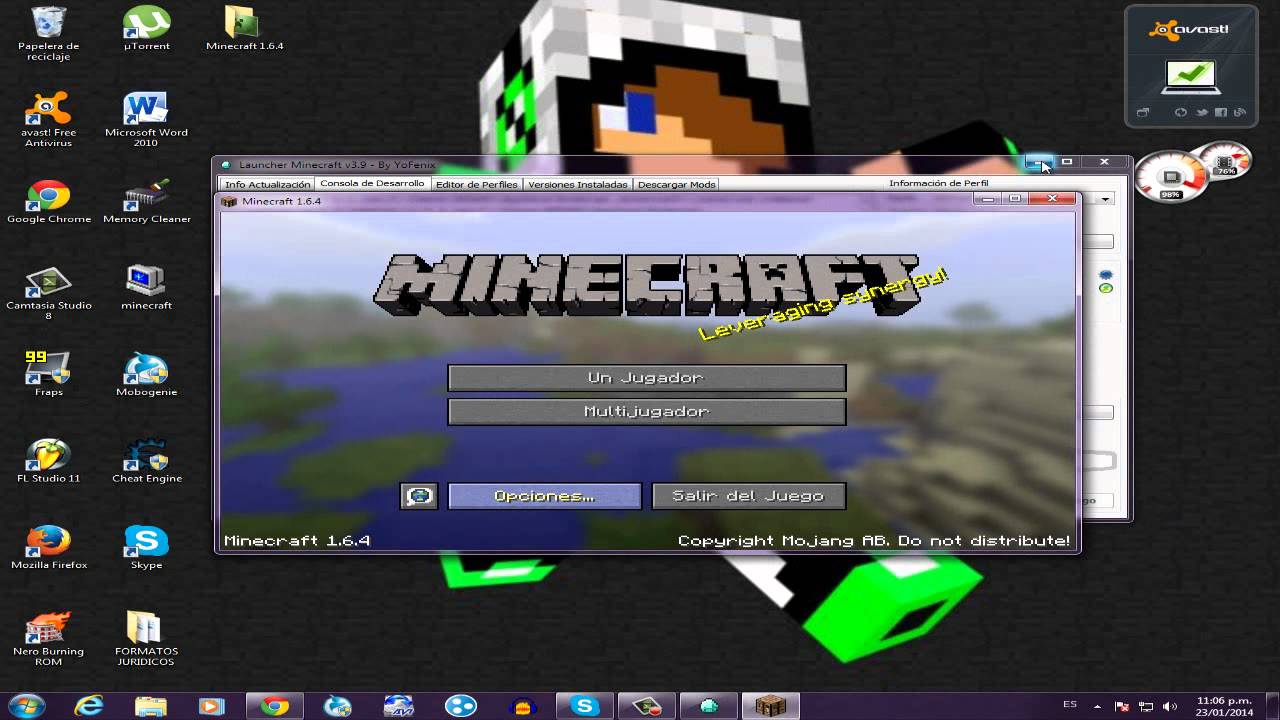Screen dimensions: 1280x720
Task: Open Skype desktop shortcut
Action: [146, 548]
